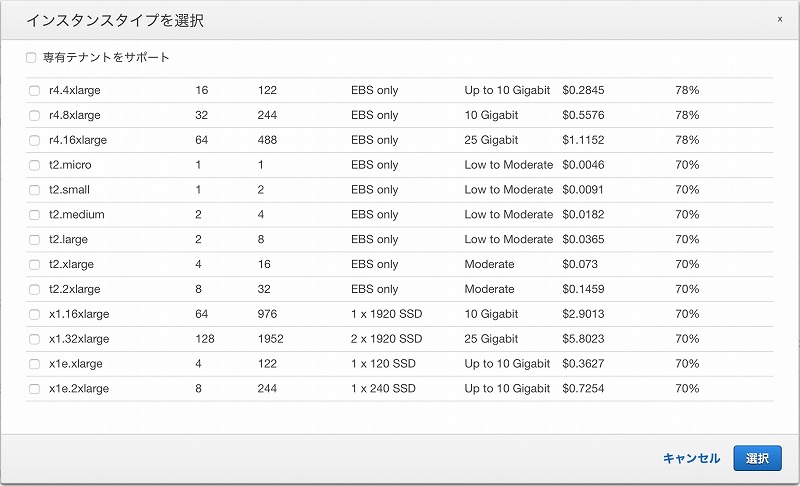Enable the 専有テナントをサポート checkbox
Image resolution: width=800 pixels, height=486 pixels.
(x=31, y=58)
